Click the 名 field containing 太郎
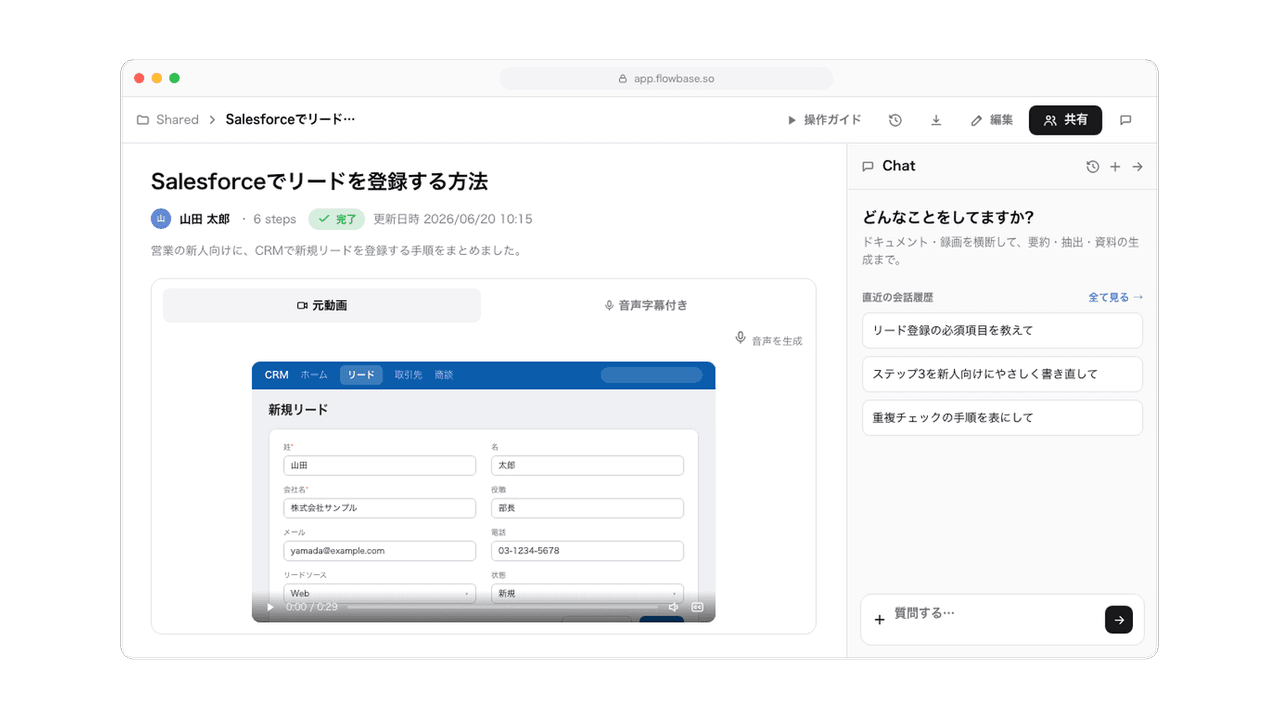 (x=587, y=465)
